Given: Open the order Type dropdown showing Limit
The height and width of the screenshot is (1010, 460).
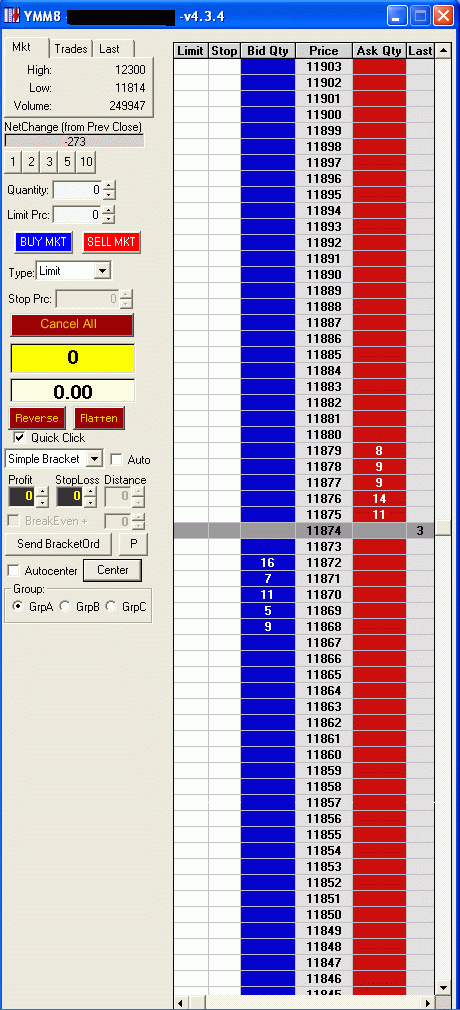Looking at the screenshot, I should pyautogui.click(x=102, y=271).
